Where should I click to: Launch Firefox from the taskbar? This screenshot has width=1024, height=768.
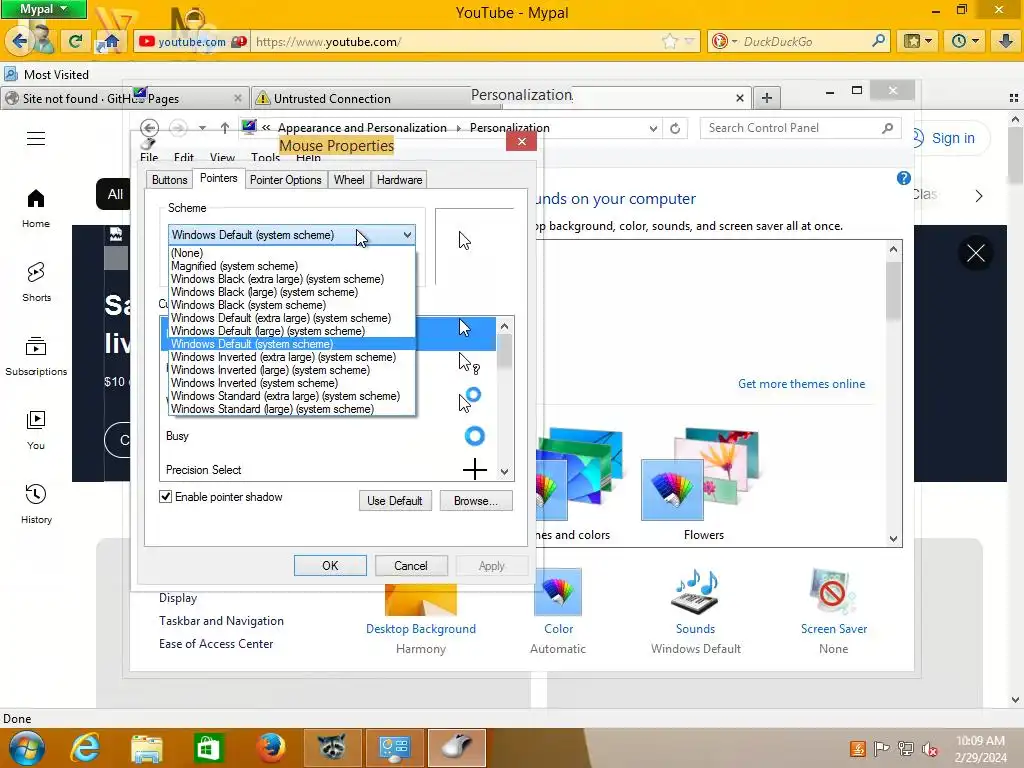270,748
